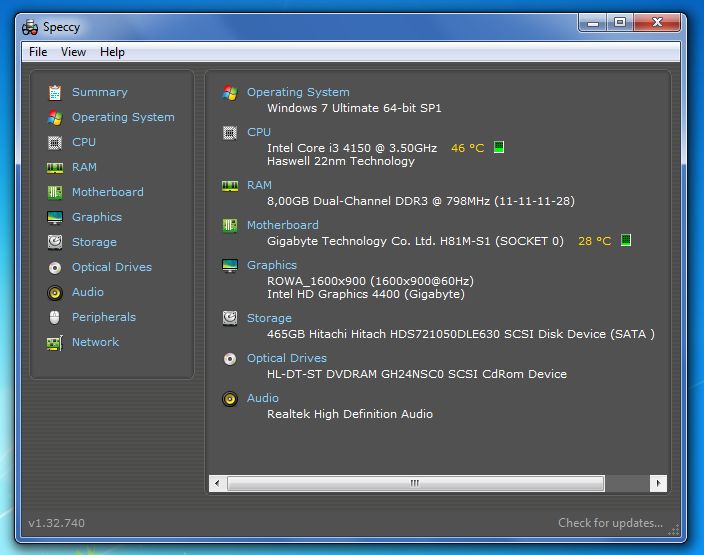Click the Audio speaker icon in summary panel

pyautogui.click(x=230, y=399)
